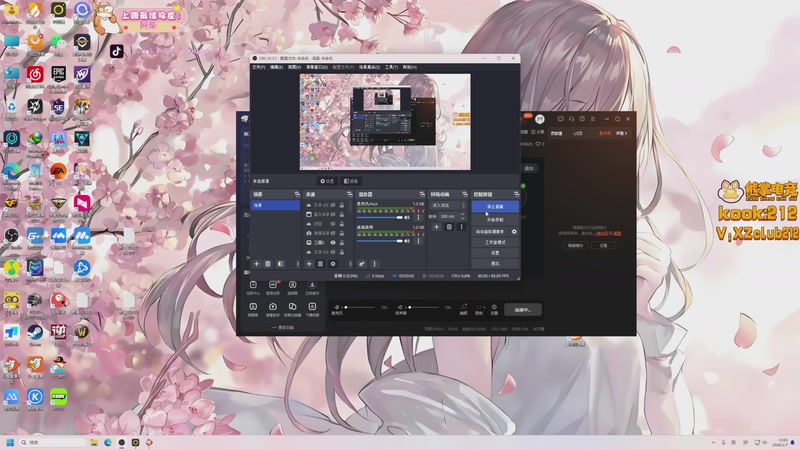The height and width of the screenshot is (450, 800).
Task: Open virtual camera settings gear icon
Action: [514, 232]
